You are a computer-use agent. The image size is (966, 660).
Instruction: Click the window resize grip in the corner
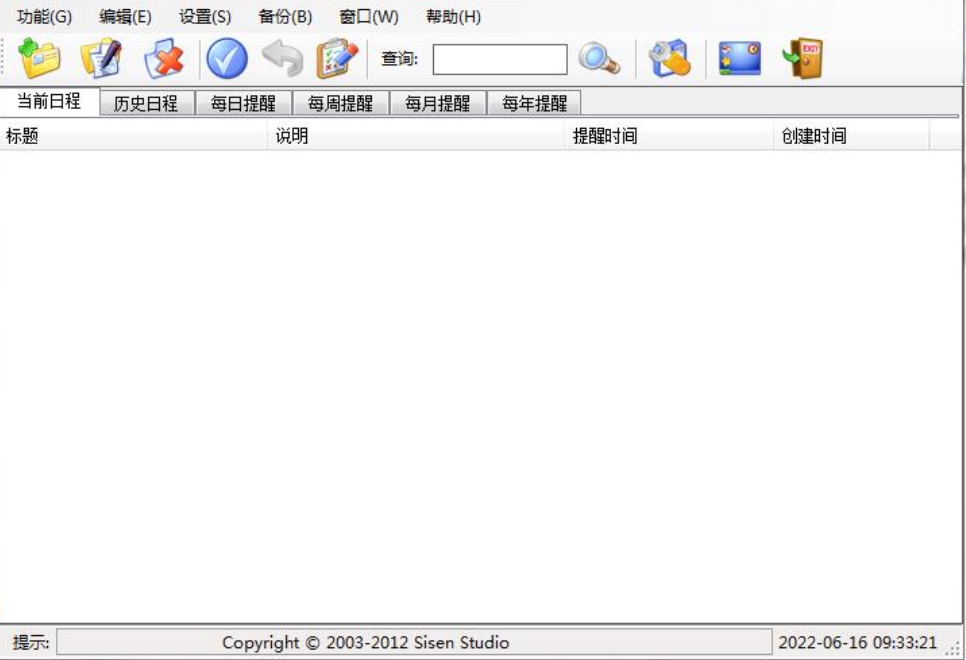tap(954, 648)
